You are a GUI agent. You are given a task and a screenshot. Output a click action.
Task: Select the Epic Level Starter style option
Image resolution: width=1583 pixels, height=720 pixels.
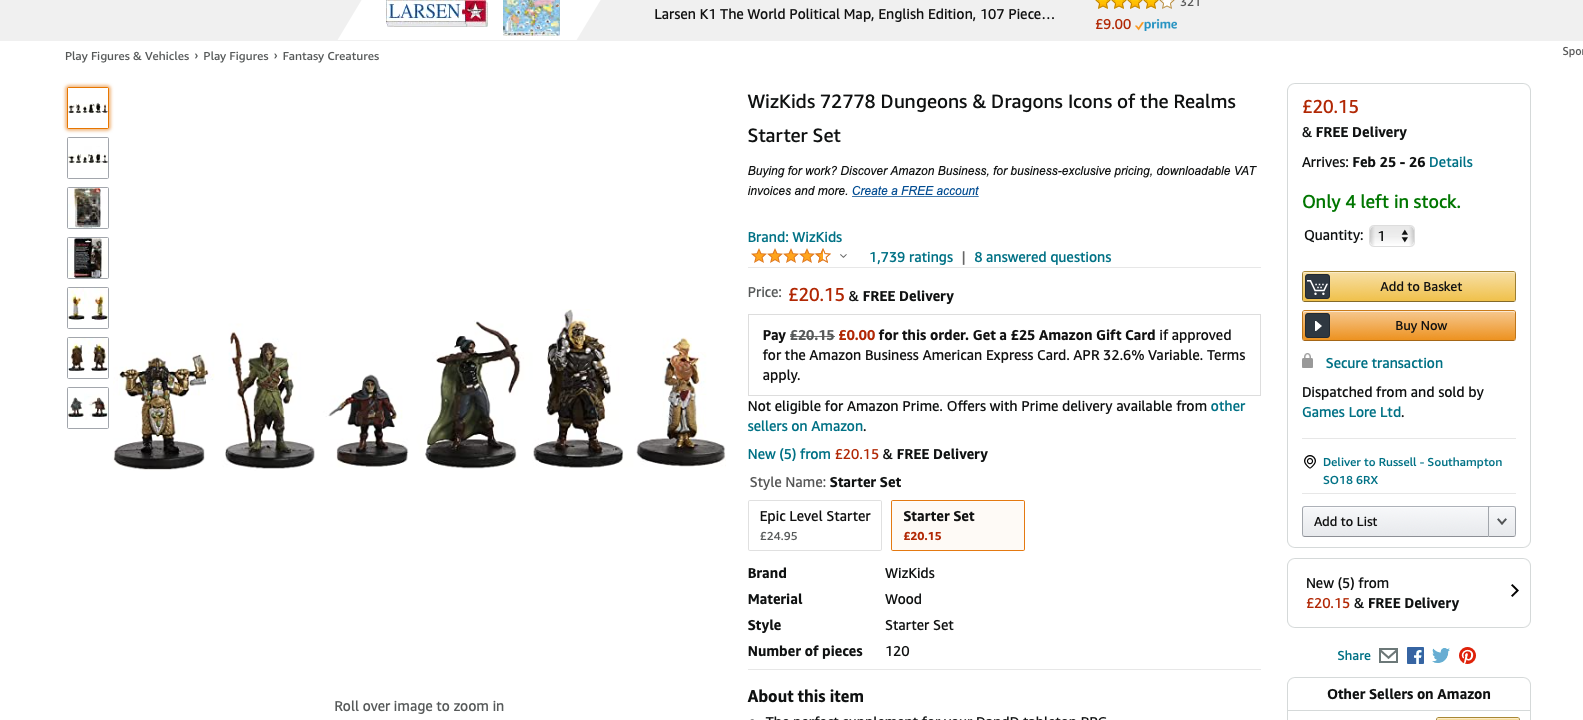click(815, 525)
